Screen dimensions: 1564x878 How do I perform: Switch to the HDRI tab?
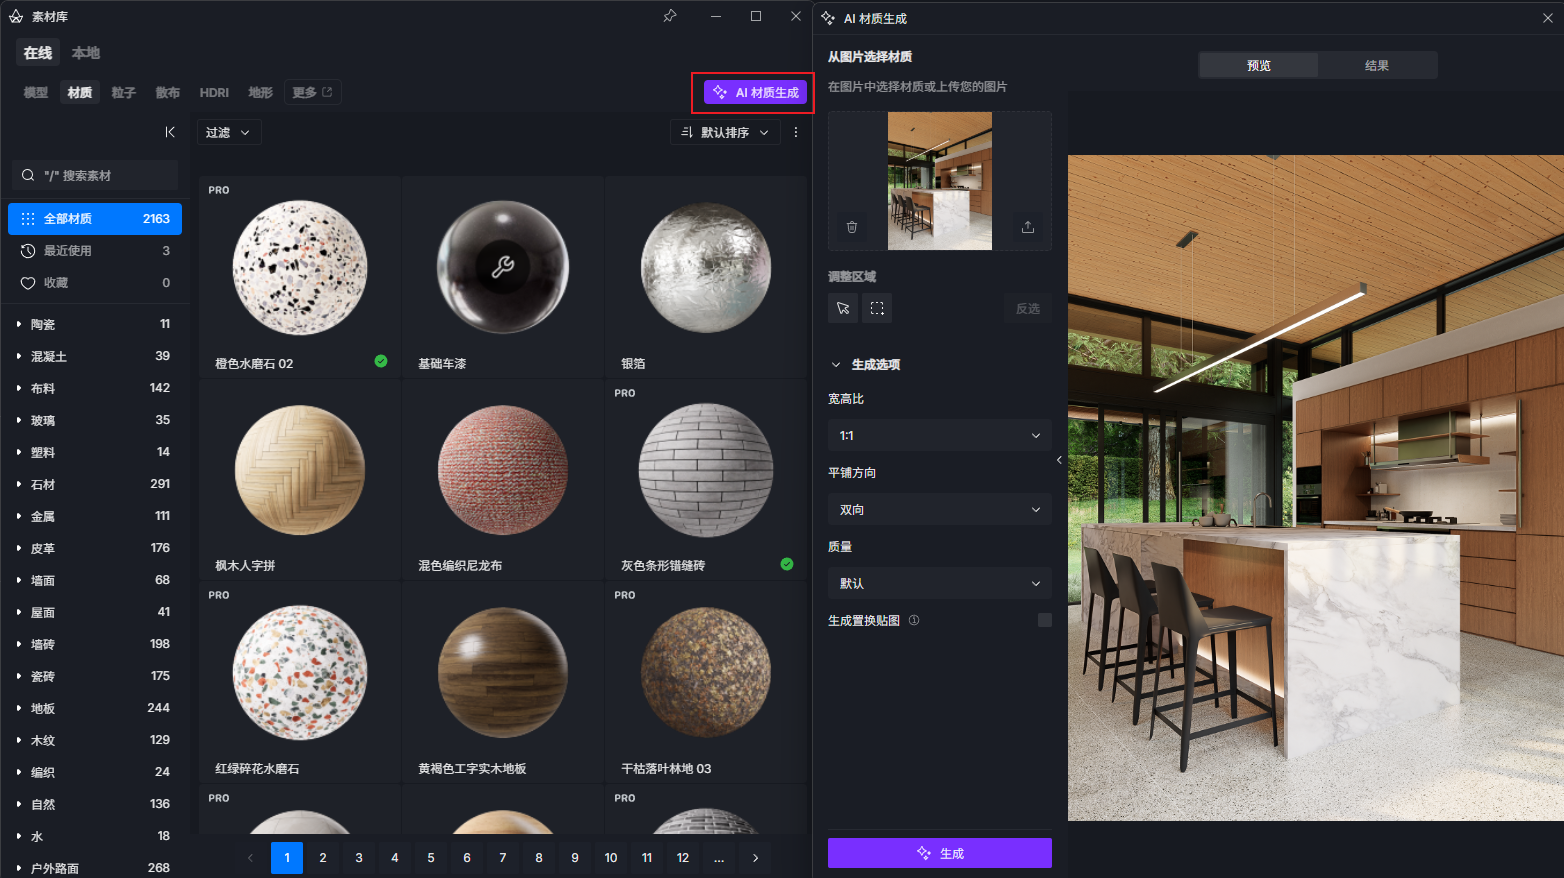(214, 92)
